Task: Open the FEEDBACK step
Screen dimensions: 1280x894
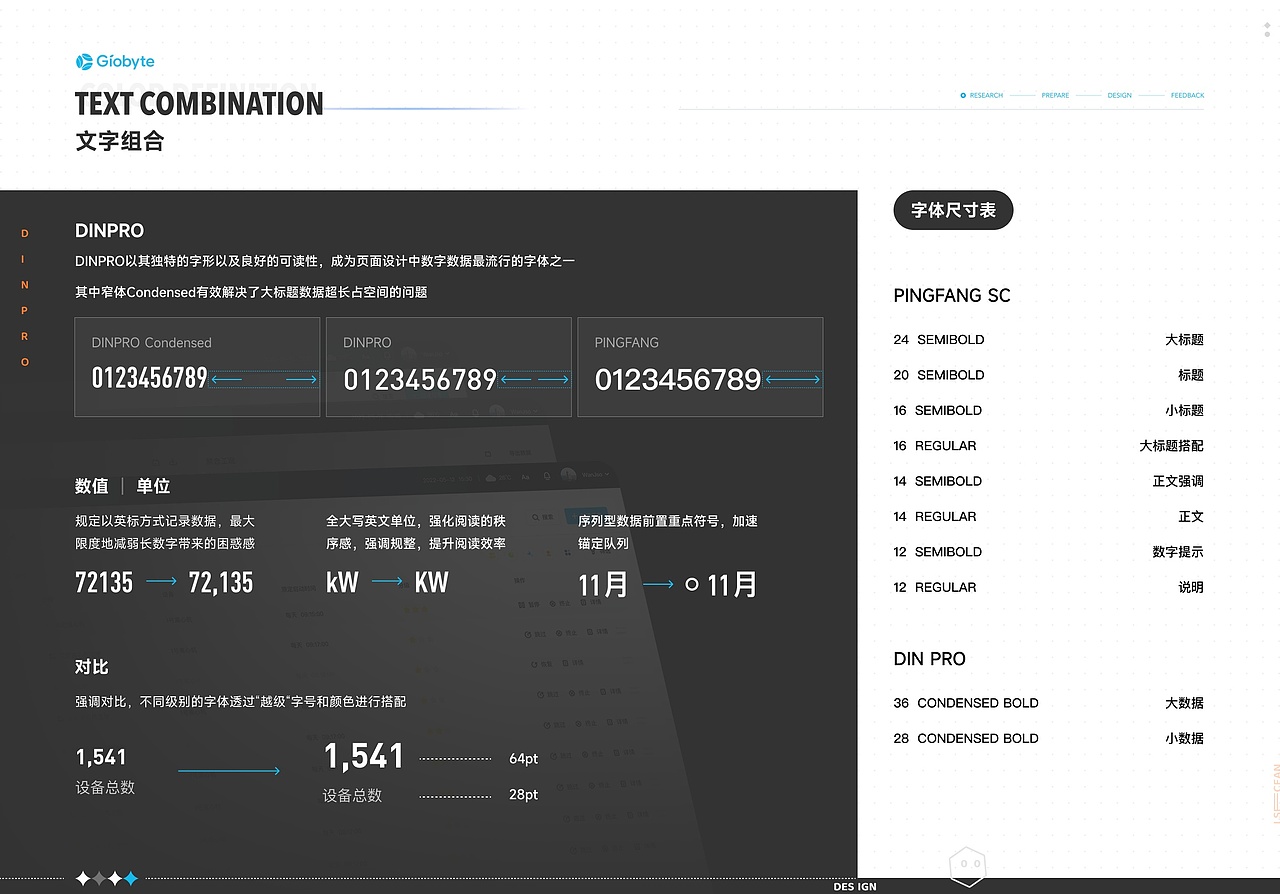Action: 1187,96
